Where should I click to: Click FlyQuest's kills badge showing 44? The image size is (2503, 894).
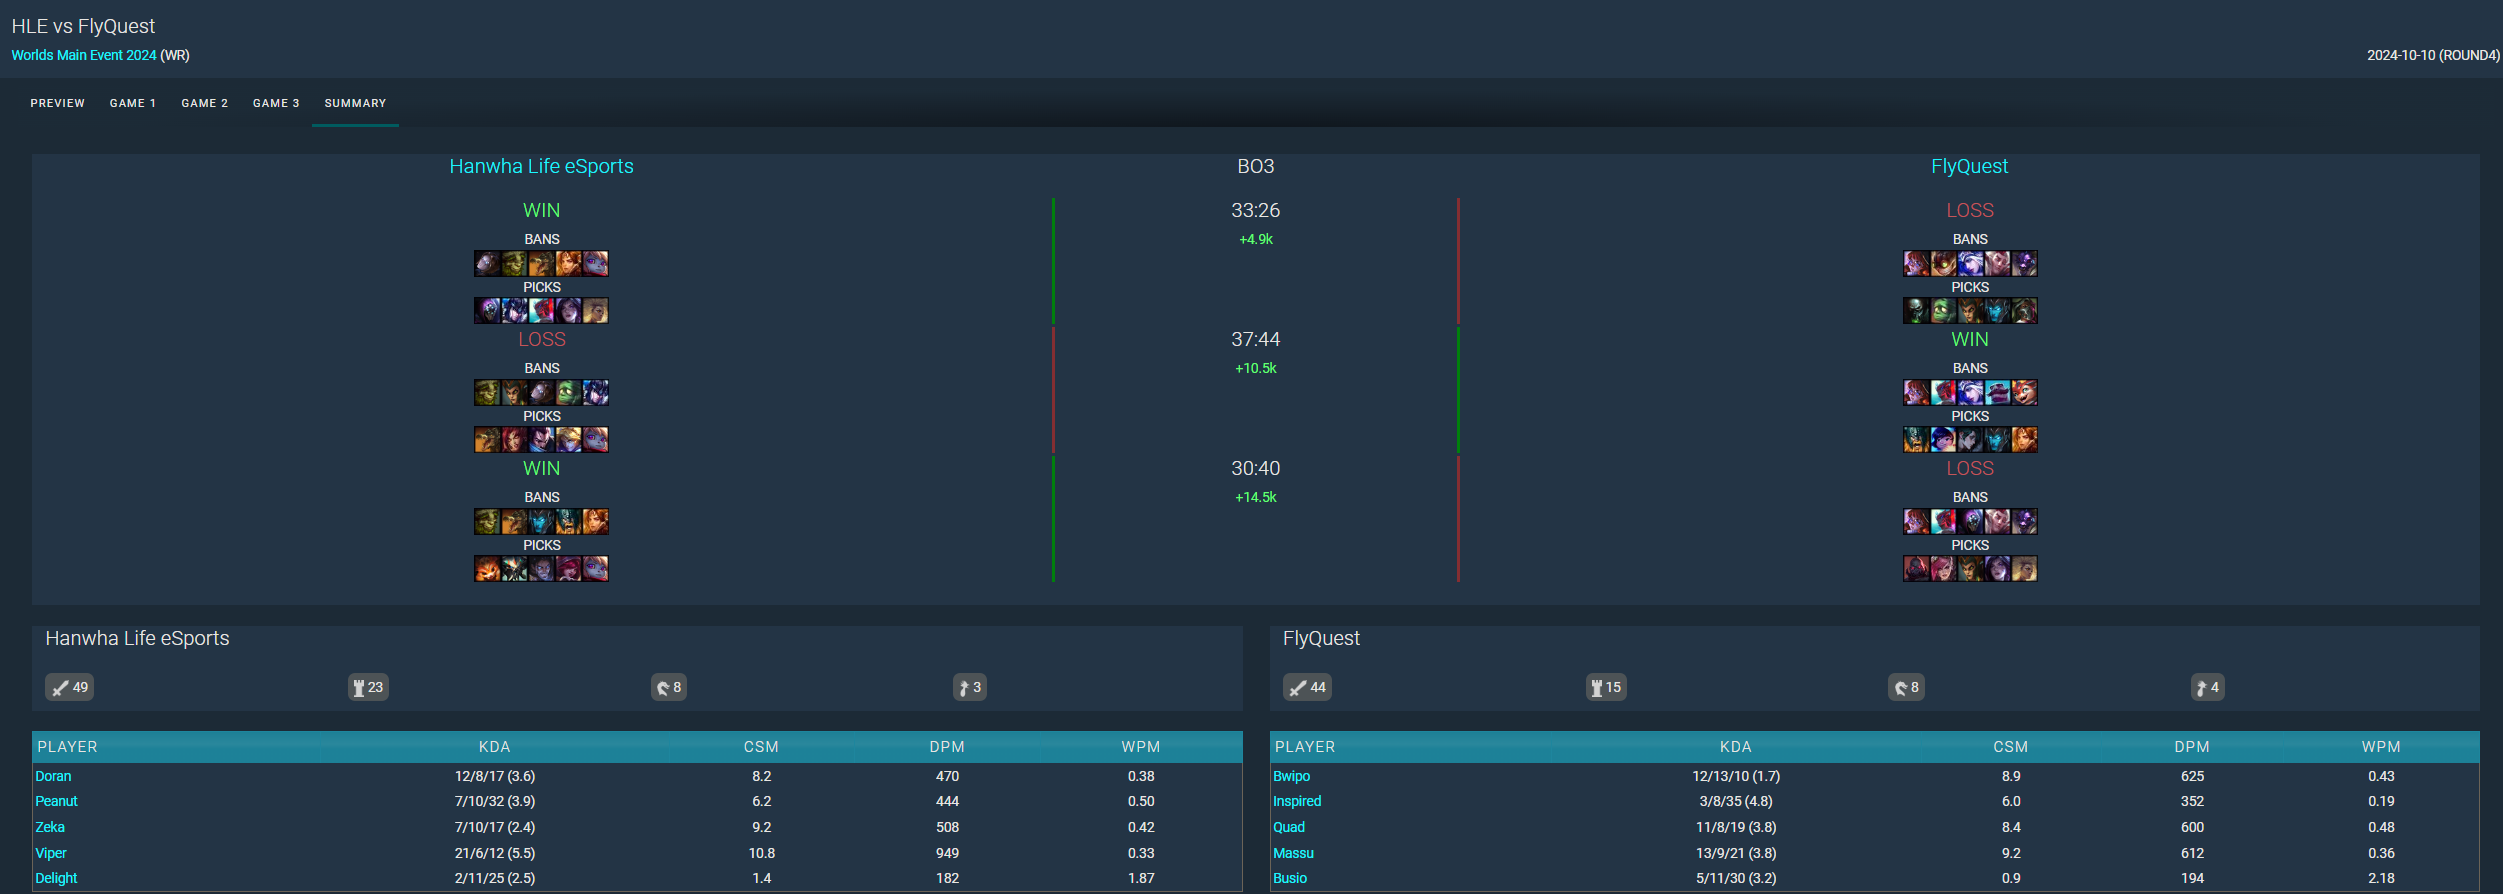(1308, 687)
